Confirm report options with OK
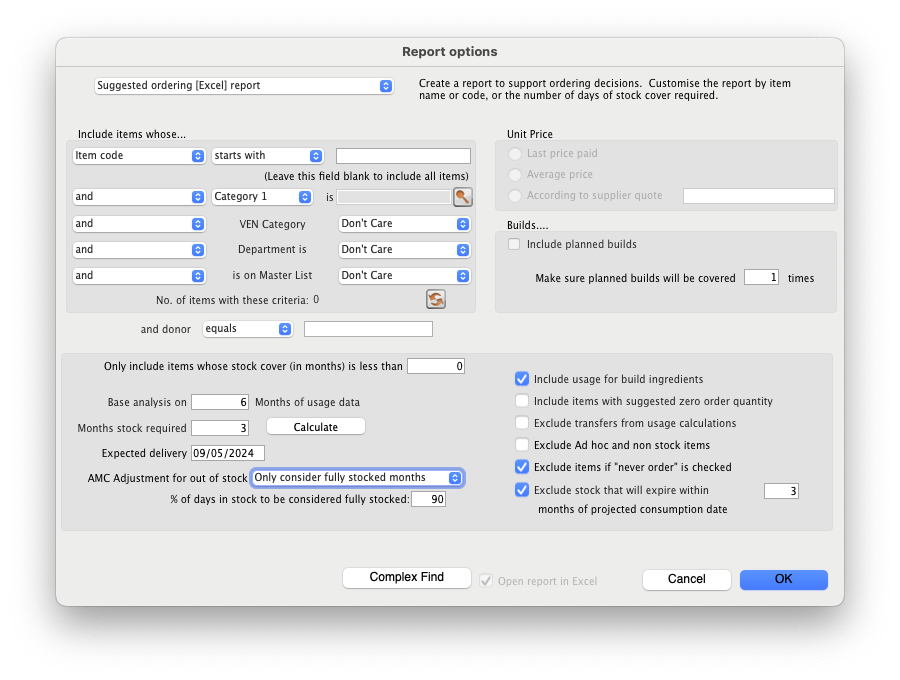This screenshot has height=680, width=900. (783, 579)
